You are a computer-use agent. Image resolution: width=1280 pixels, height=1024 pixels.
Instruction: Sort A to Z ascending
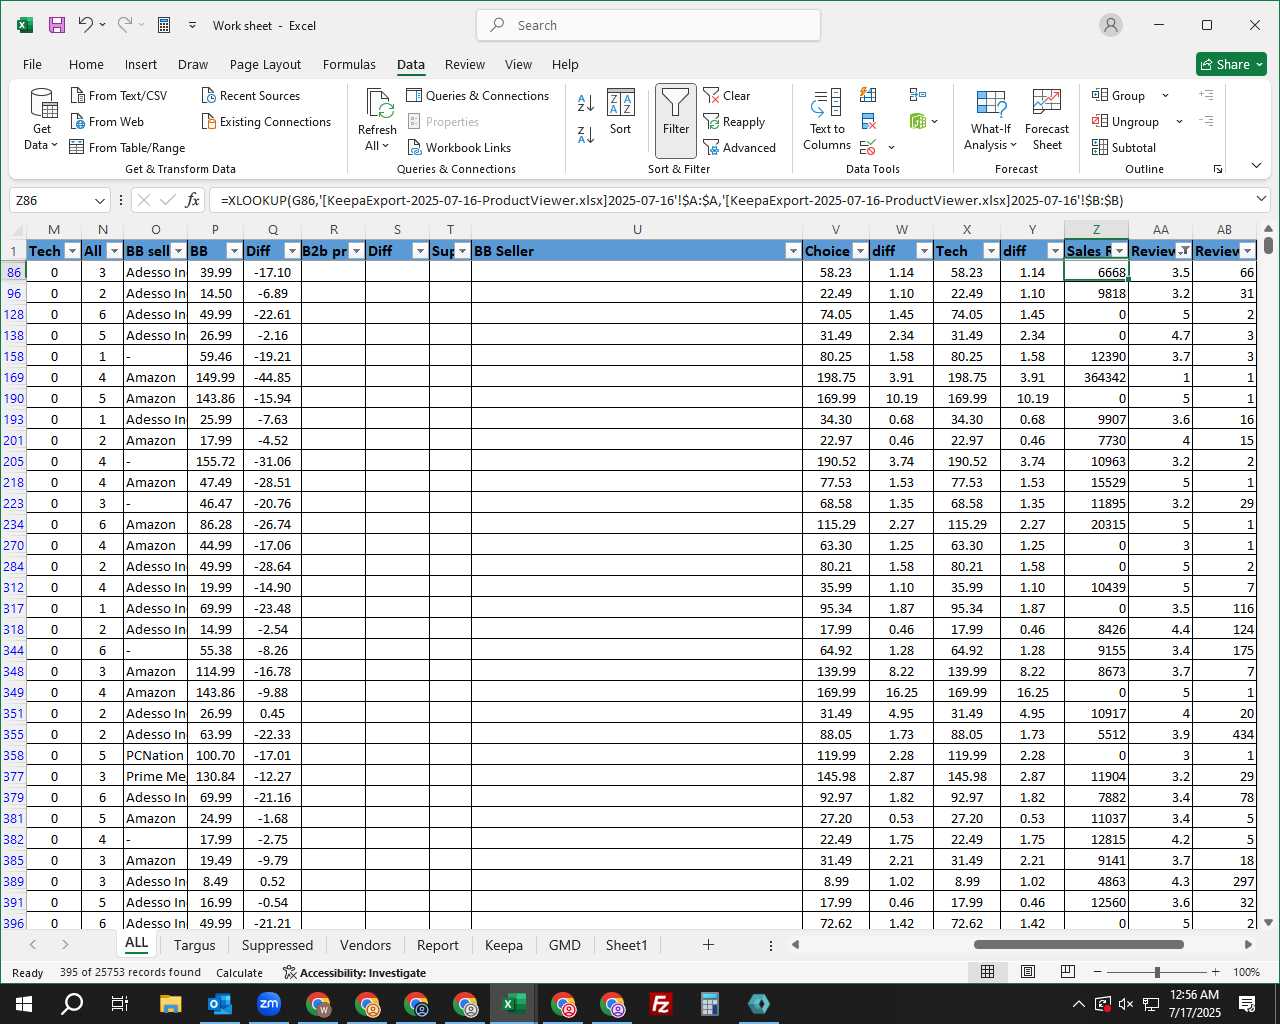586,102
